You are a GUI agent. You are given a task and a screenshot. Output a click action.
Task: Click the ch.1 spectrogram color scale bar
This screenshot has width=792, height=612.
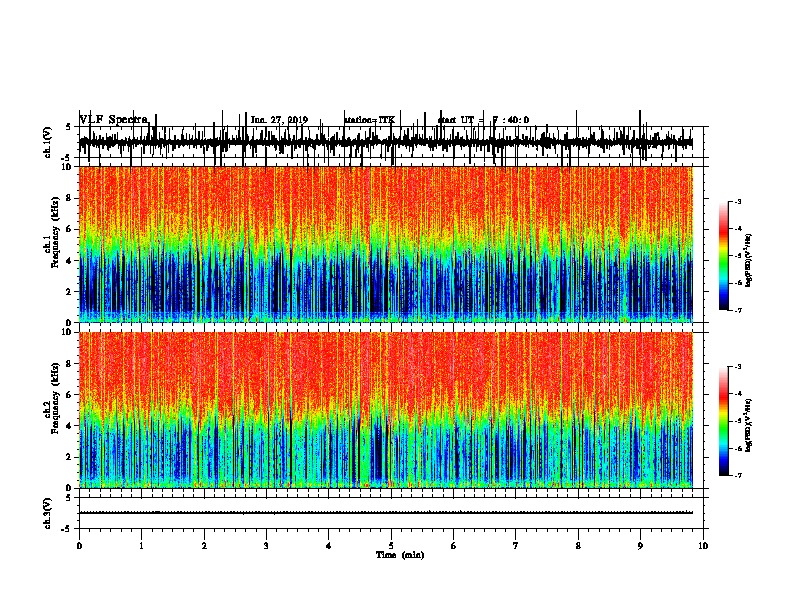point(723,256)
